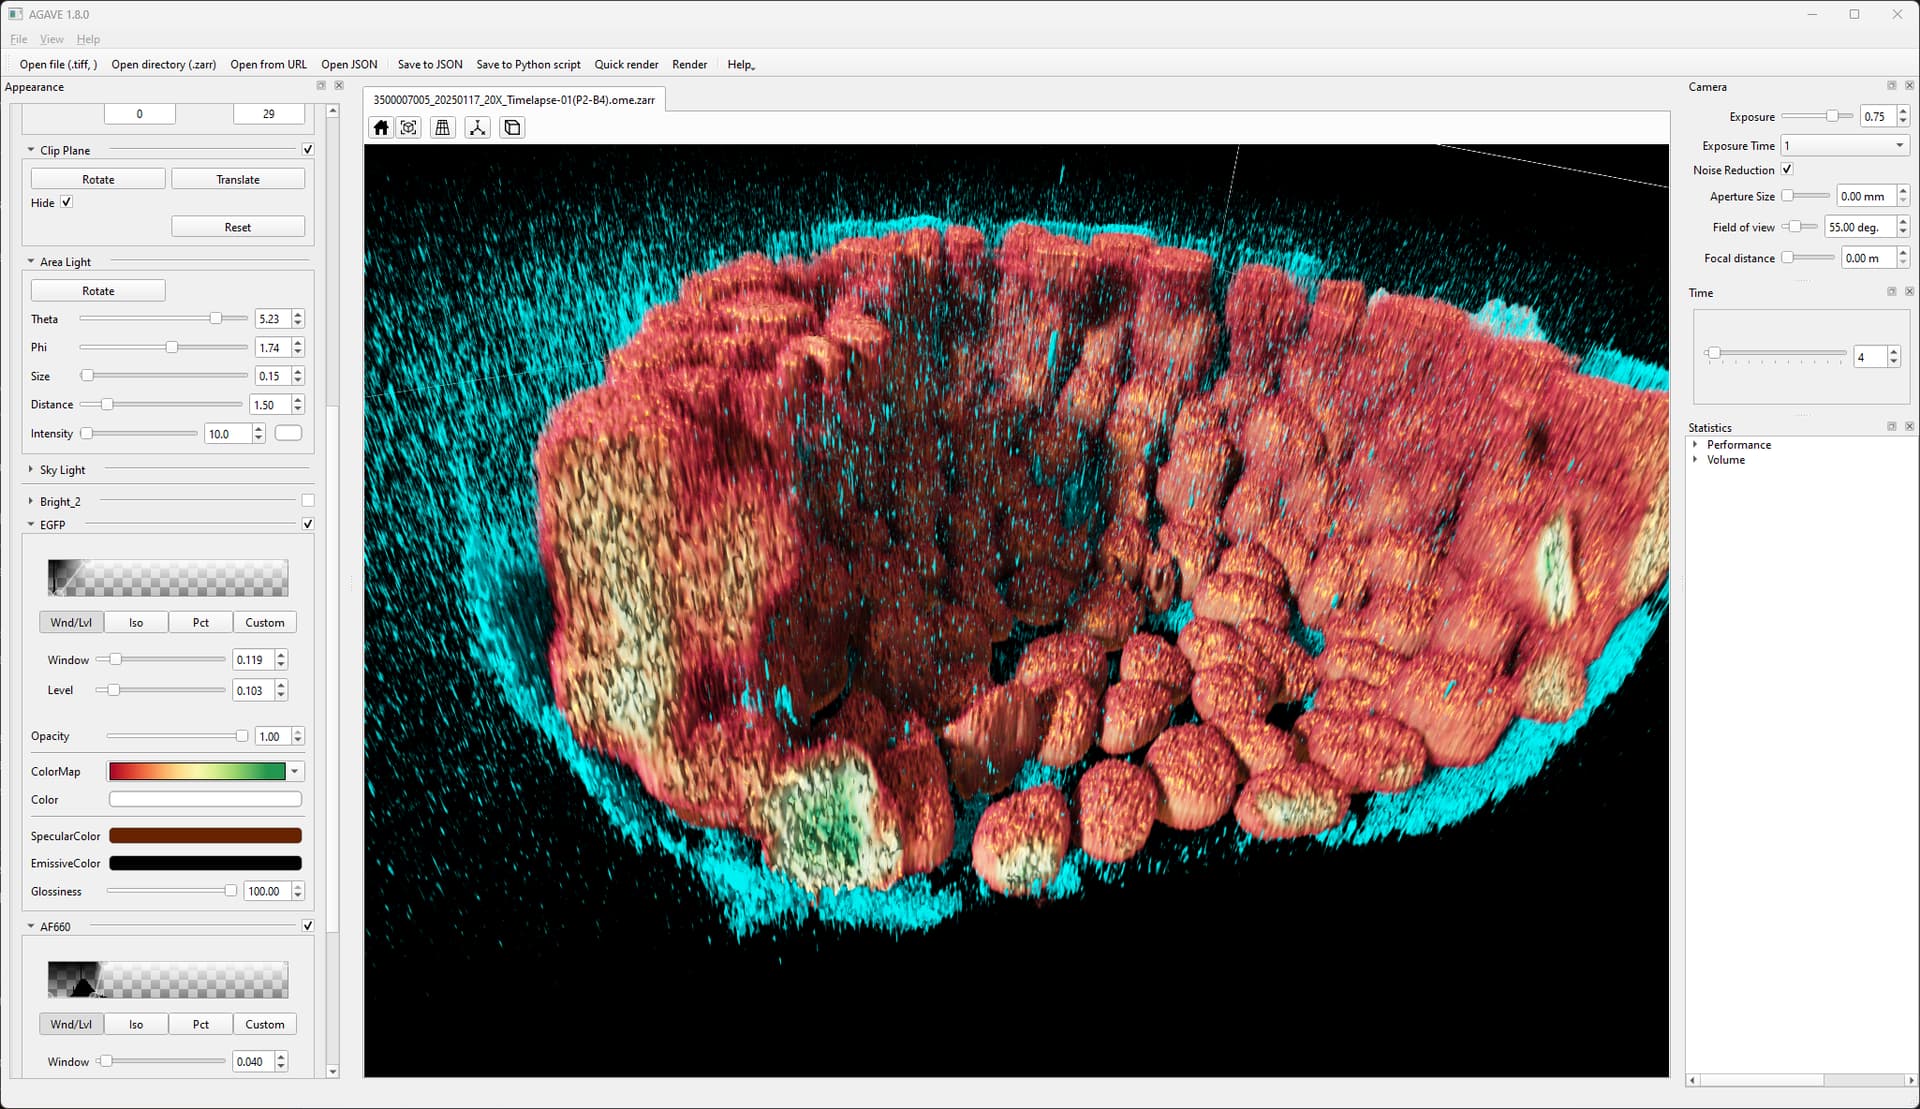This screenshot has height=1109, width=1920.
Task: Toggle the perspective grid icon
Action: coord(443,127)
